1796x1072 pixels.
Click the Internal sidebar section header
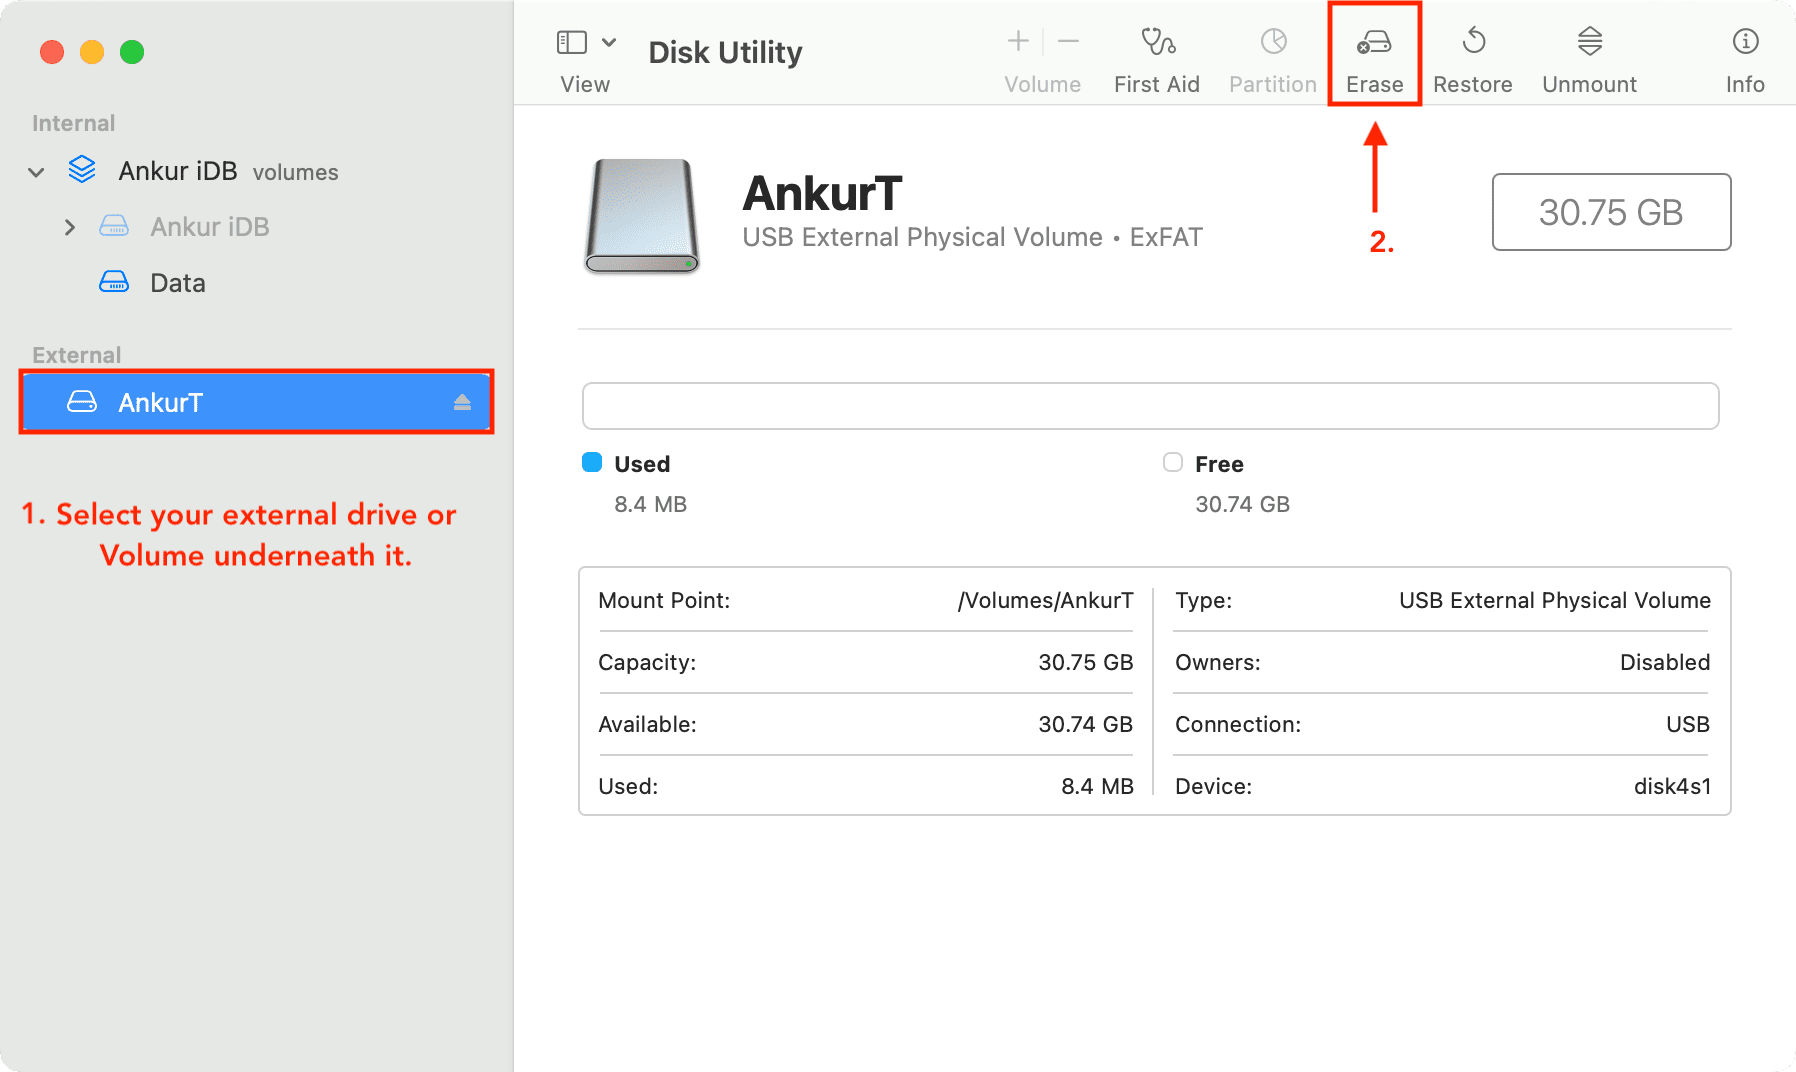(73, 123)
